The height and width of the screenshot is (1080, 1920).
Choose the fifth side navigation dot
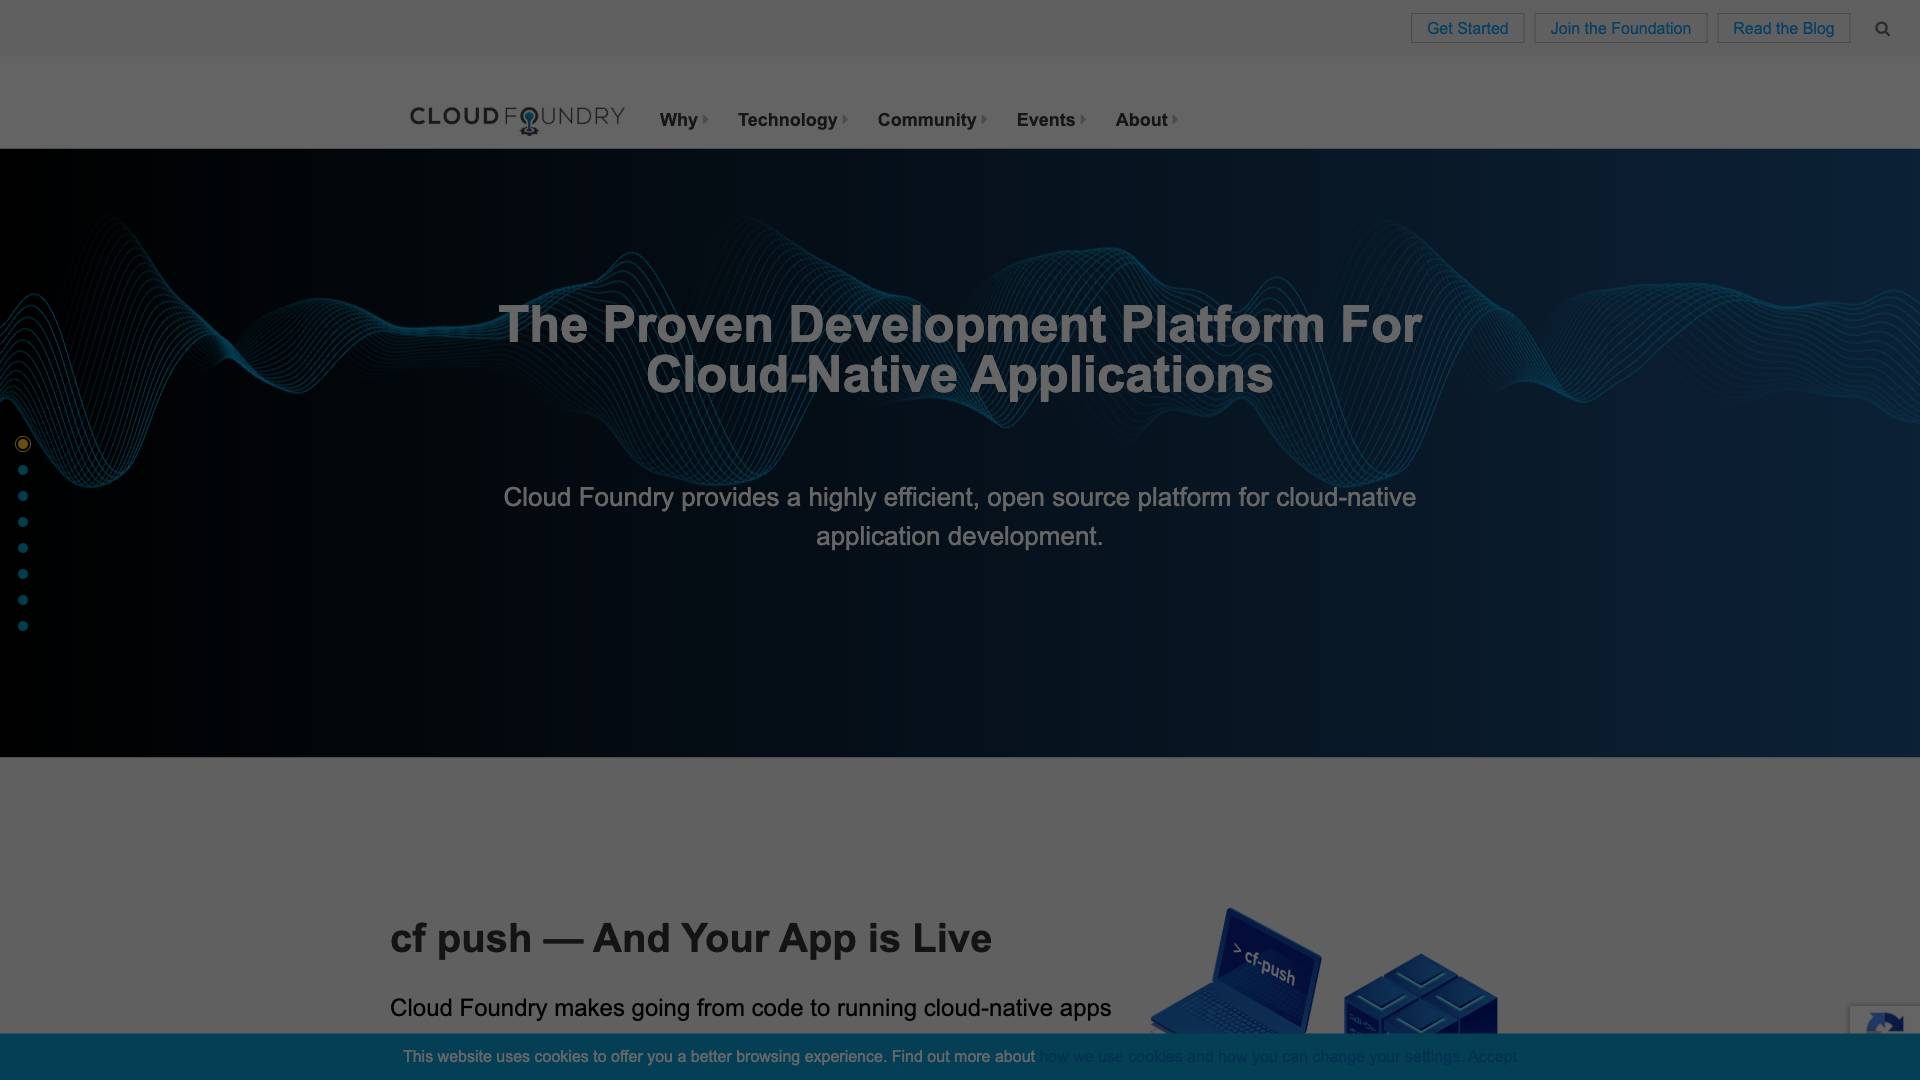pos(23,548)
